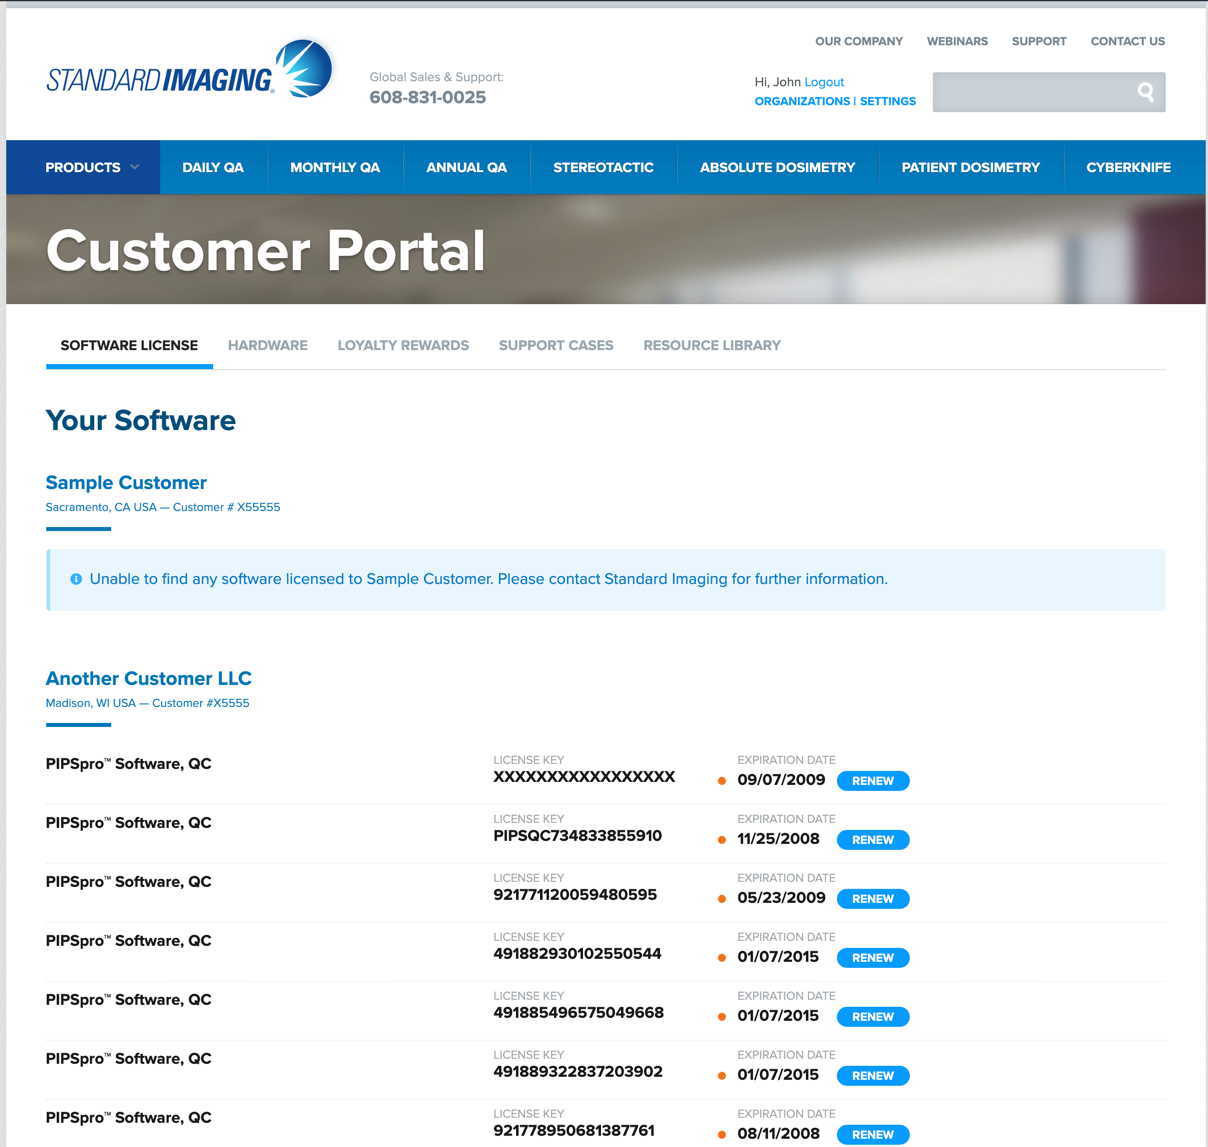Select Patient Dosimetry in the navigation bar
The image size is (1208, 1147).
click(x=970, y=167)
